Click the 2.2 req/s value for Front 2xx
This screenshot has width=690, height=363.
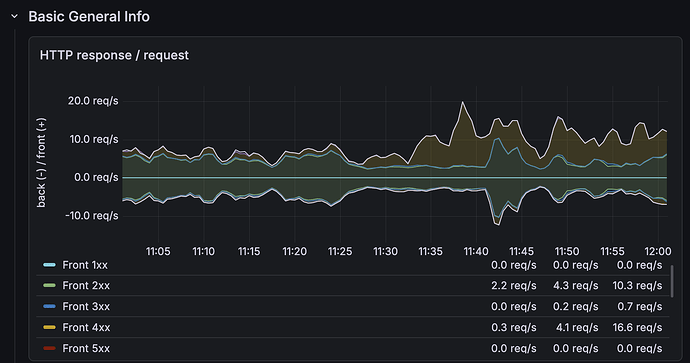coord(514,286)
